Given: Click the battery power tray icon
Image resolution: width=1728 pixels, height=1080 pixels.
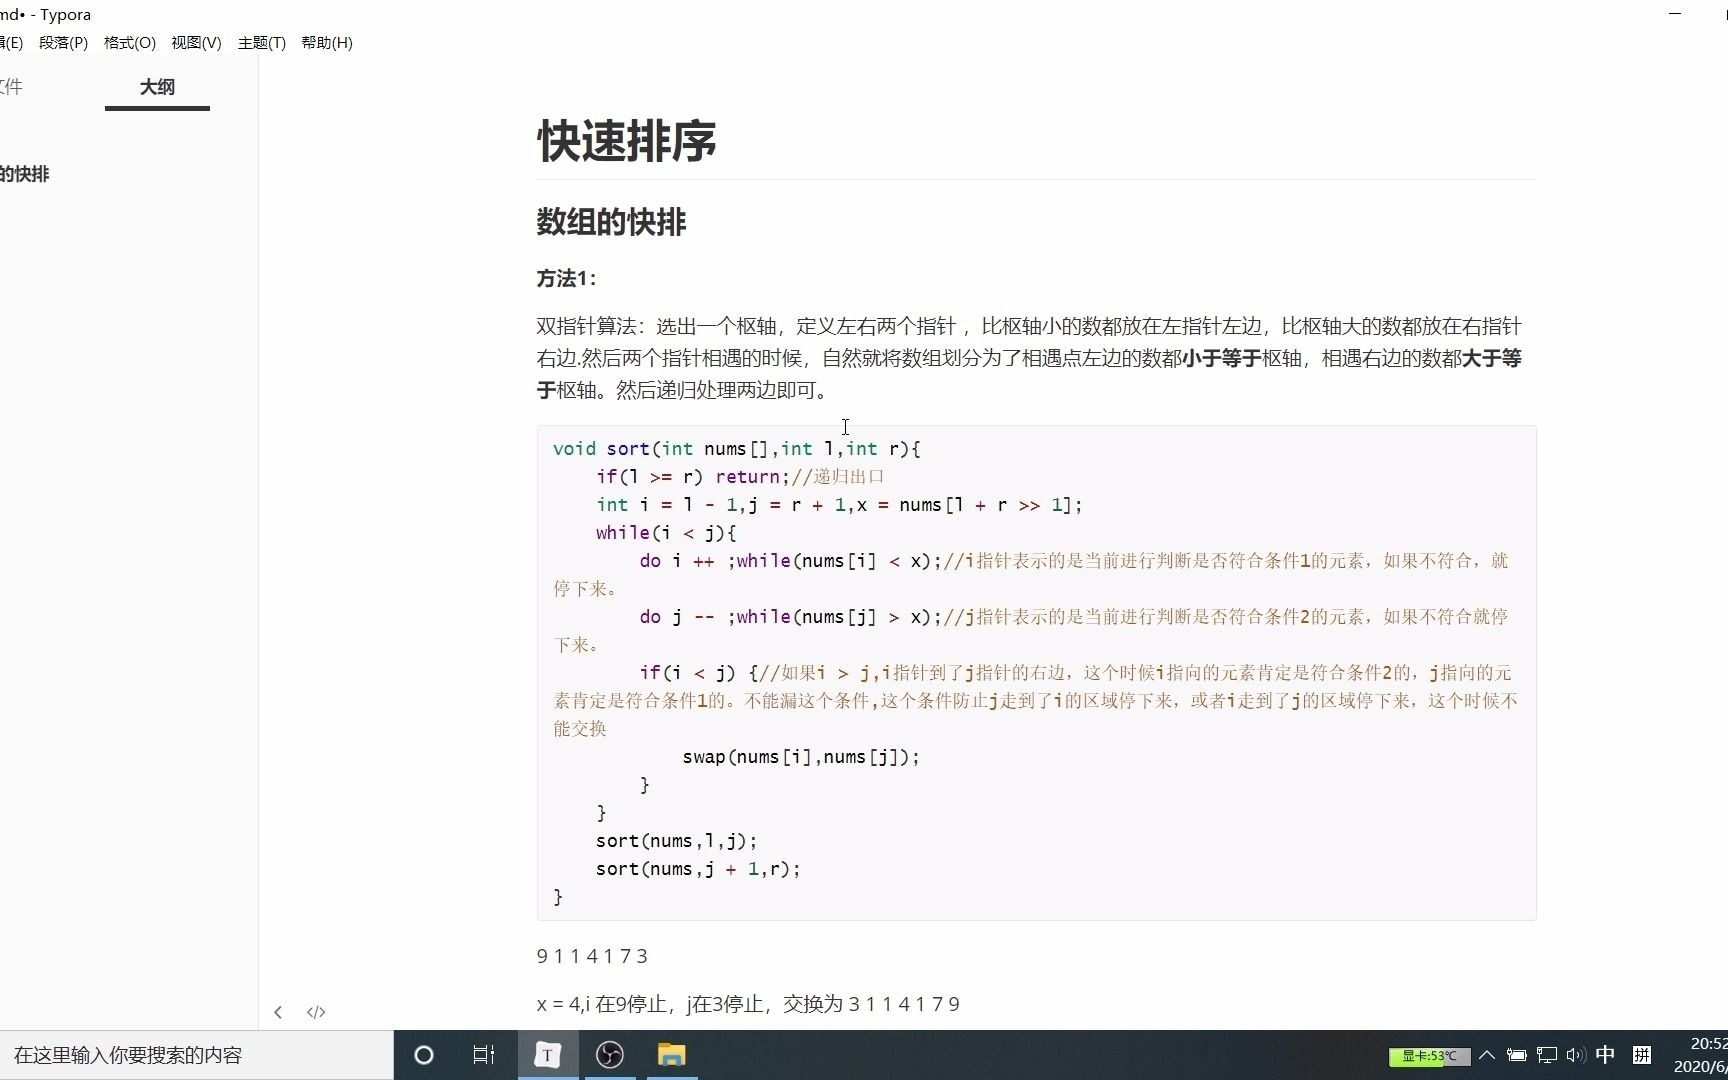Looking at the screenshot, I should click(x=1517, y=1055).
